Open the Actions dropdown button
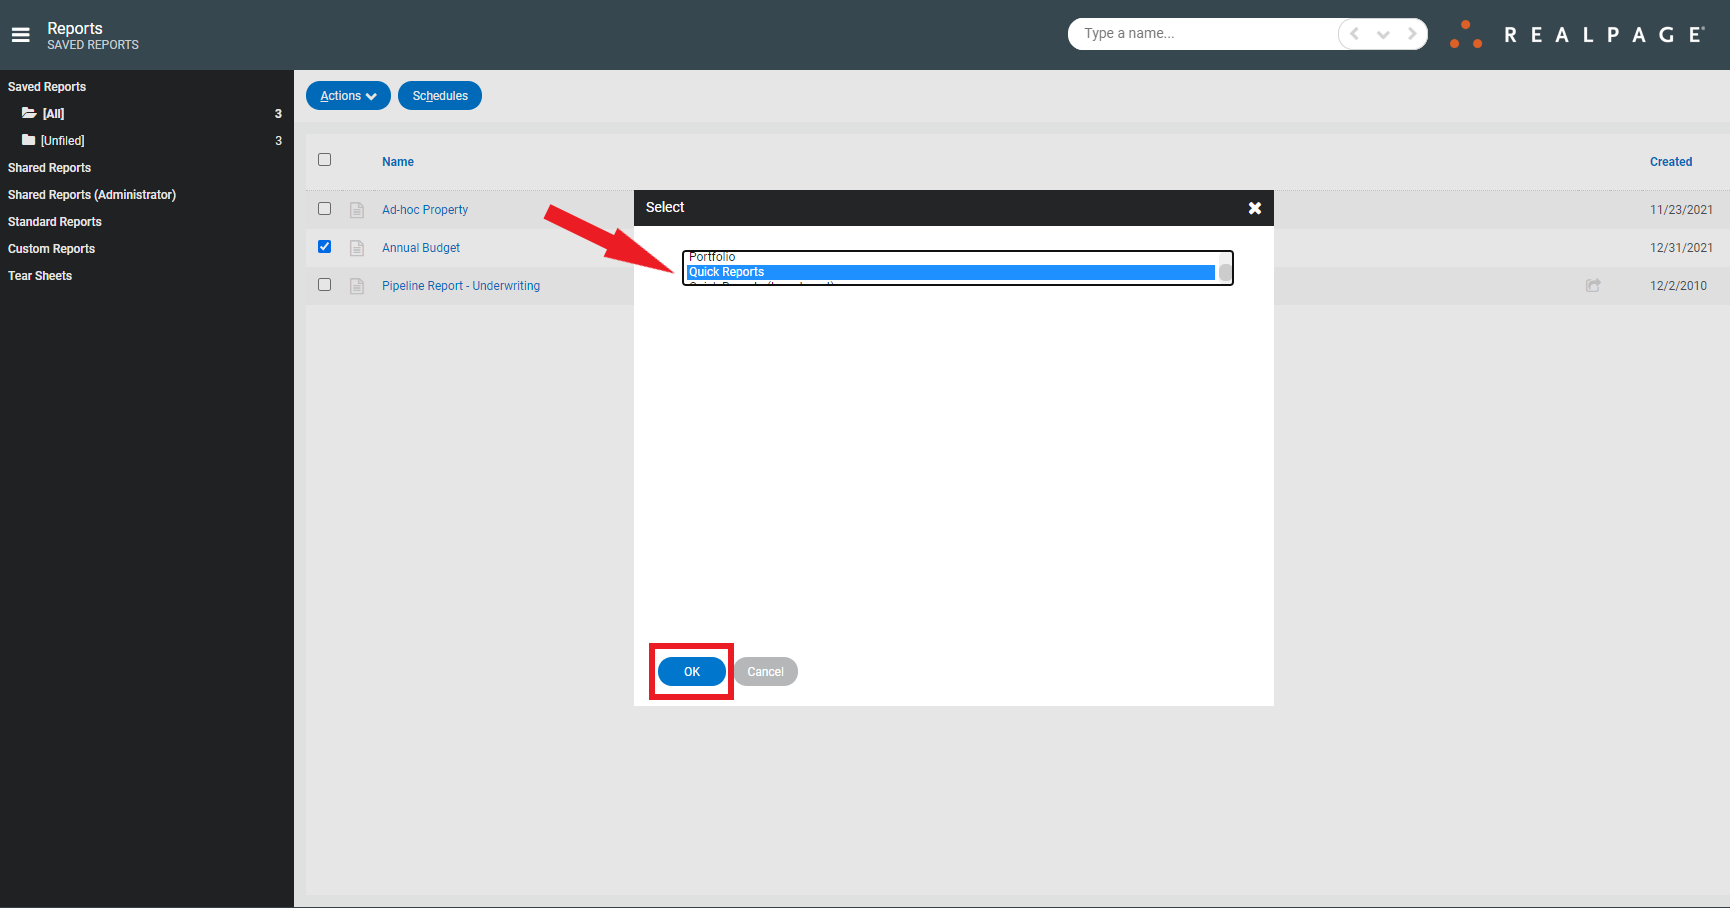 (348, 96)
